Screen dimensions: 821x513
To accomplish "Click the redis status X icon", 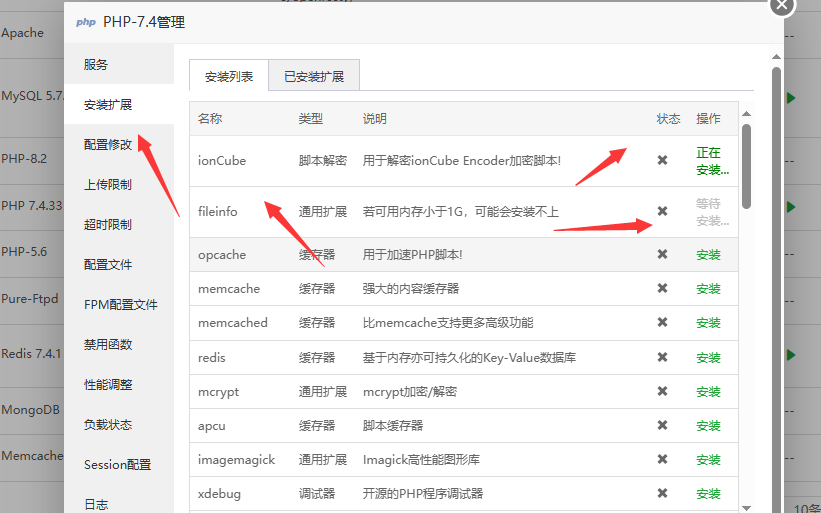I will click(x=662, y=357).
